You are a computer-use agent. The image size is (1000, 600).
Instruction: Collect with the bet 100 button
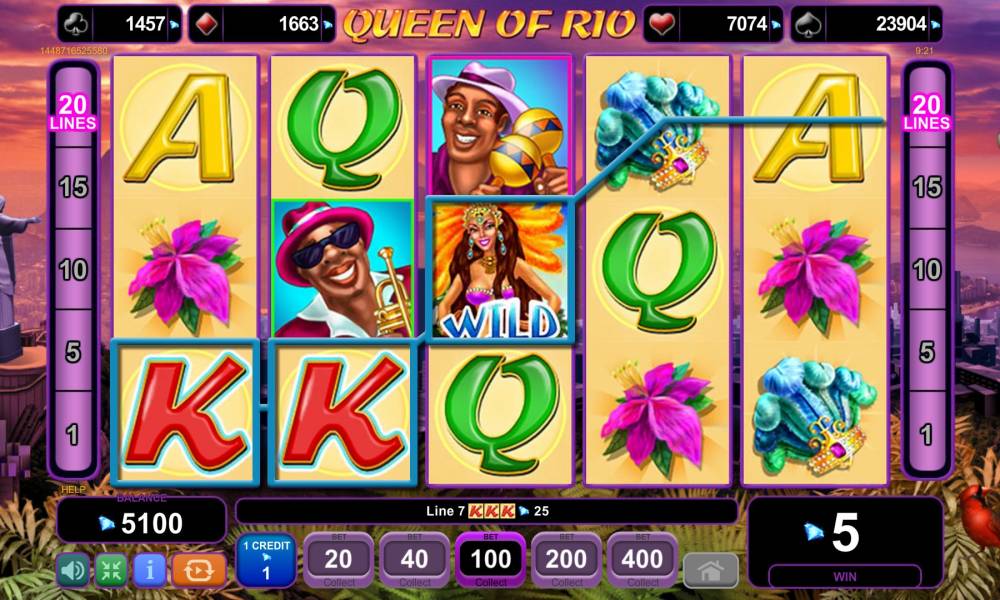point(490,560)
